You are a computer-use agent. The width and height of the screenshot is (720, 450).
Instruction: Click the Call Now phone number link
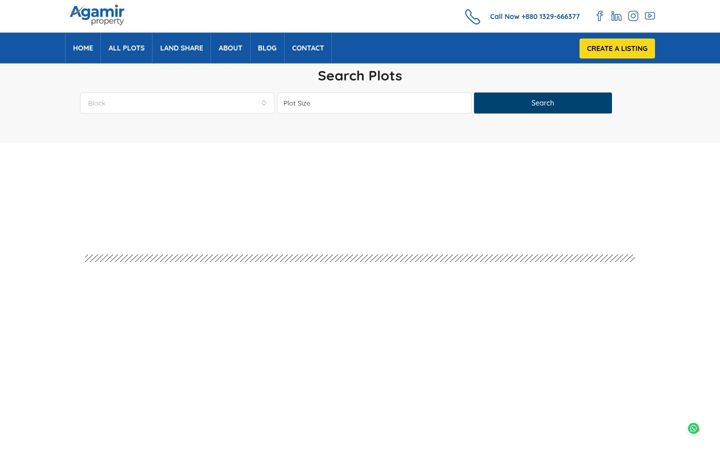click(534, 17)
